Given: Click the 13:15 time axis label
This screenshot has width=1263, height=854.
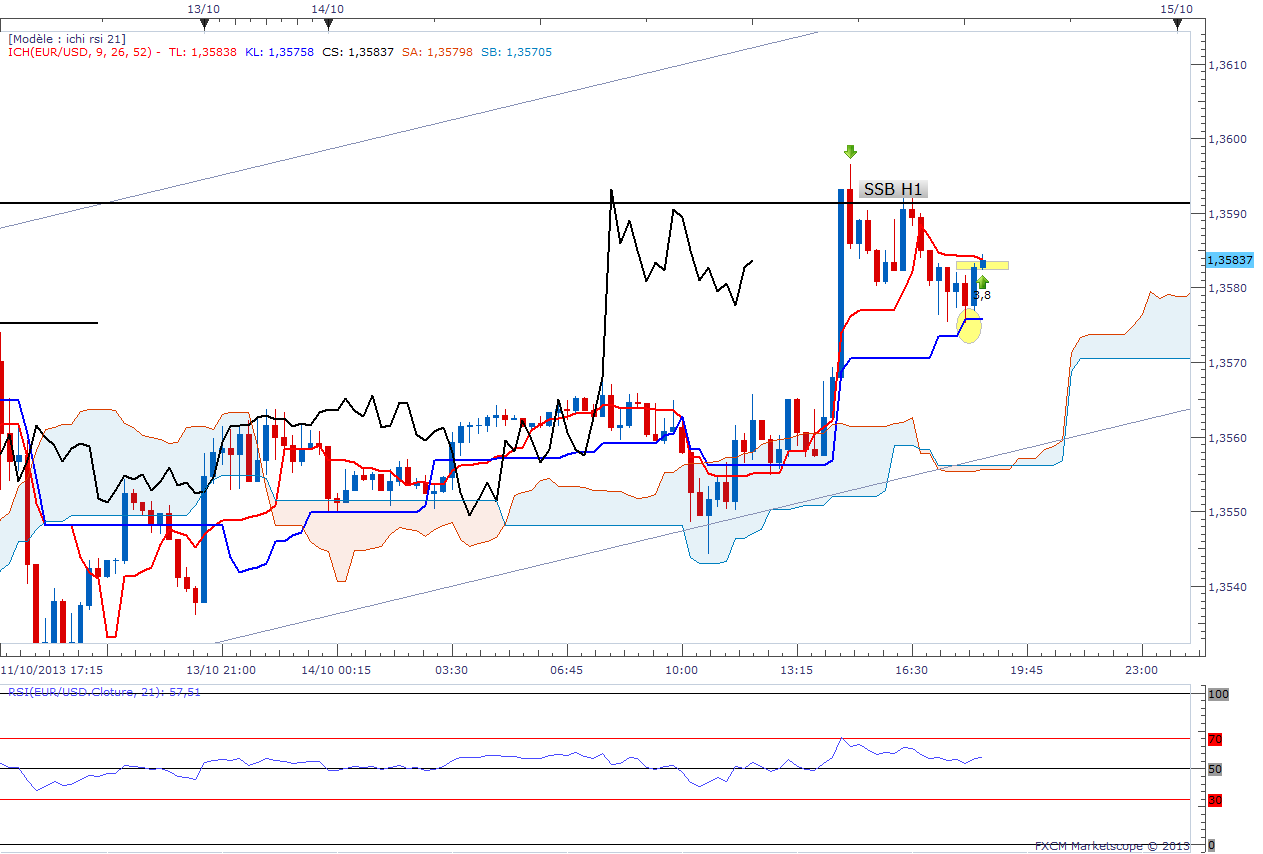Looking at the screenshot, I should (x=797, y=670).
